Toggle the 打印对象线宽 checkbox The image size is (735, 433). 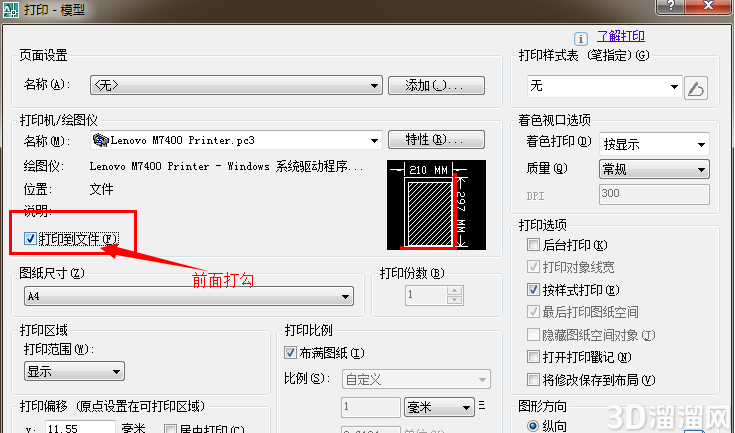(533, 267)
